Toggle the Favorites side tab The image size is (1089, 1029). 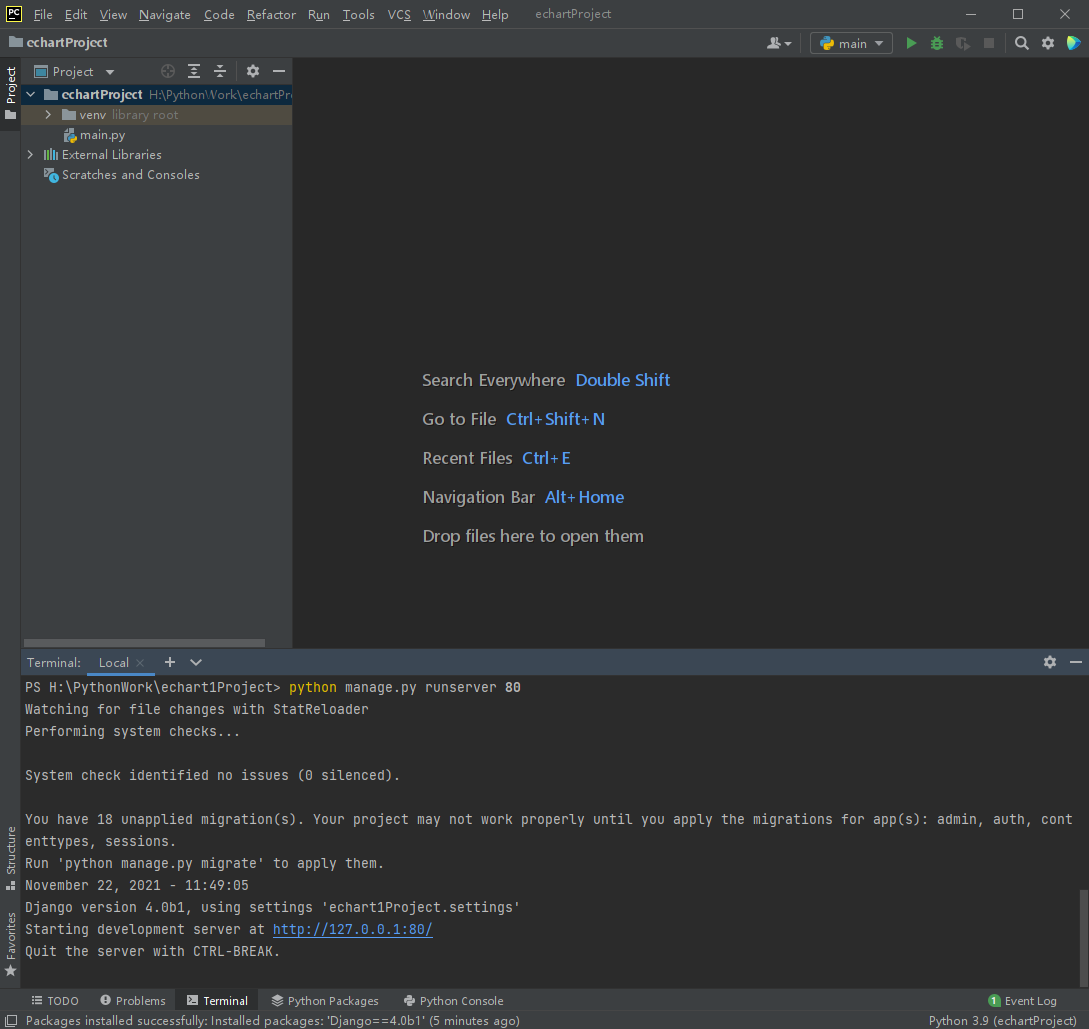pos(10,944)
